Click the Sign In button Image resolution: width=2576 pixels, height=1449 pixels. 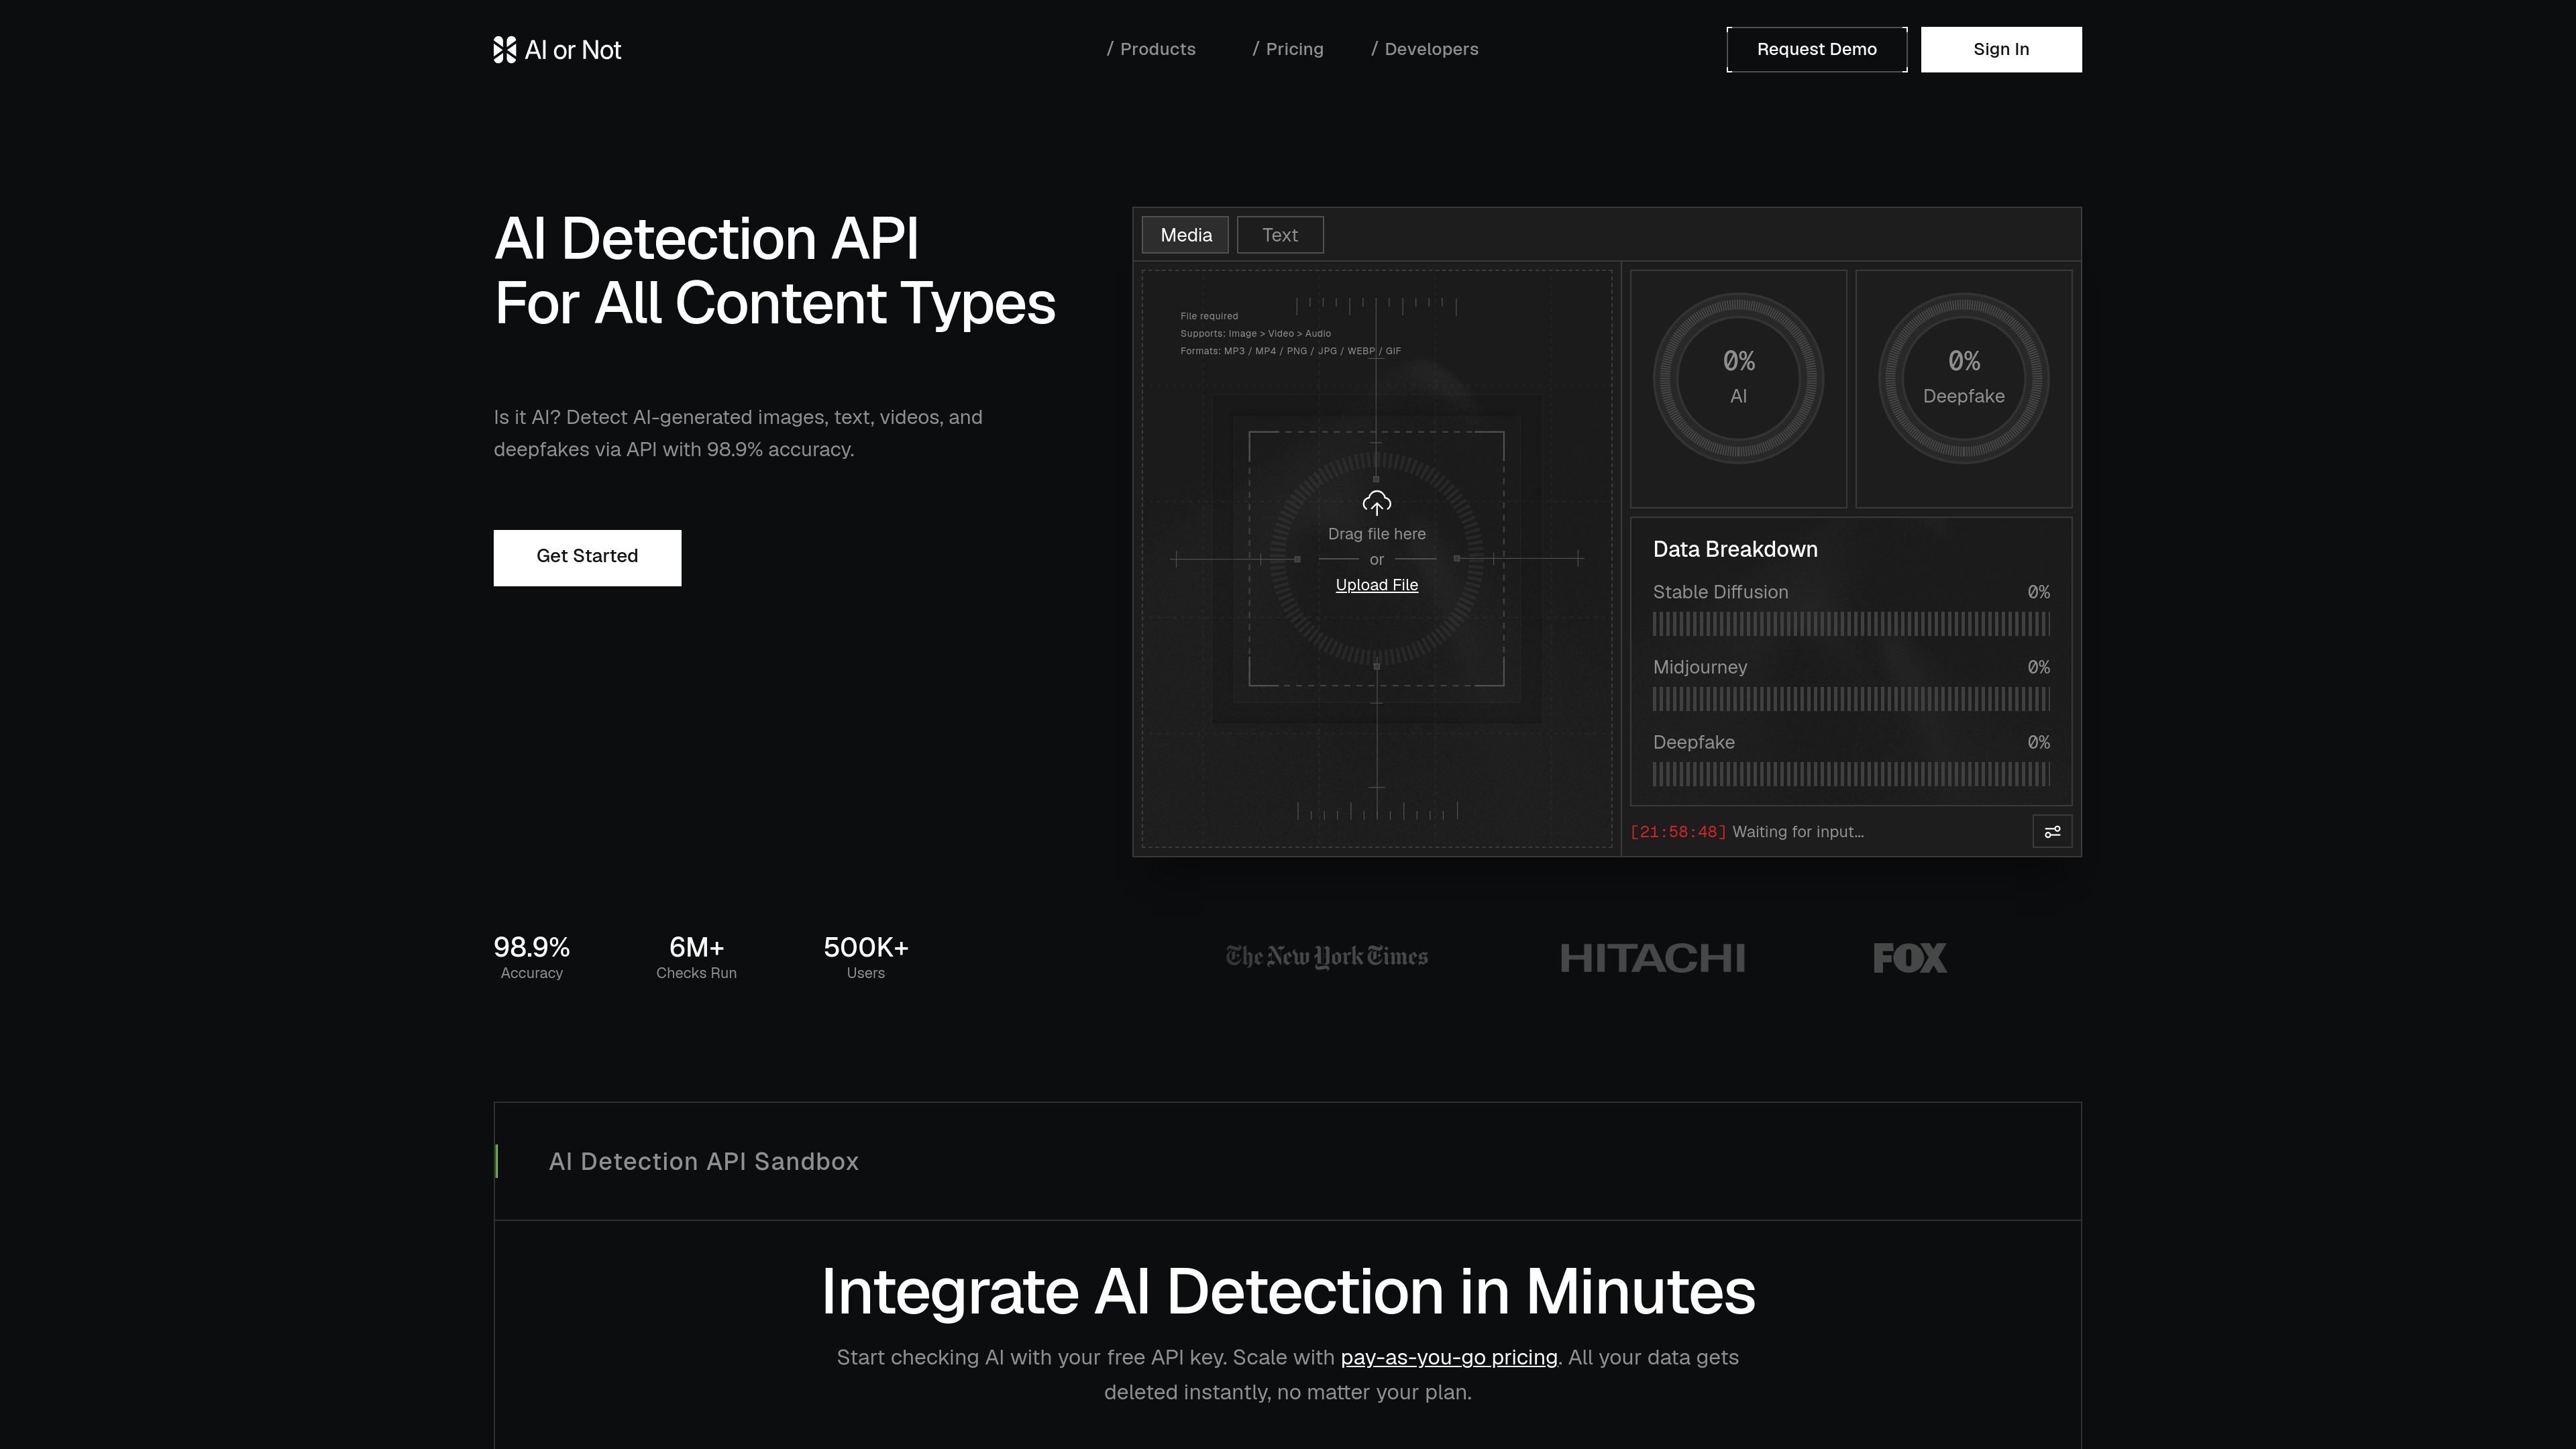pos(2001,49)
